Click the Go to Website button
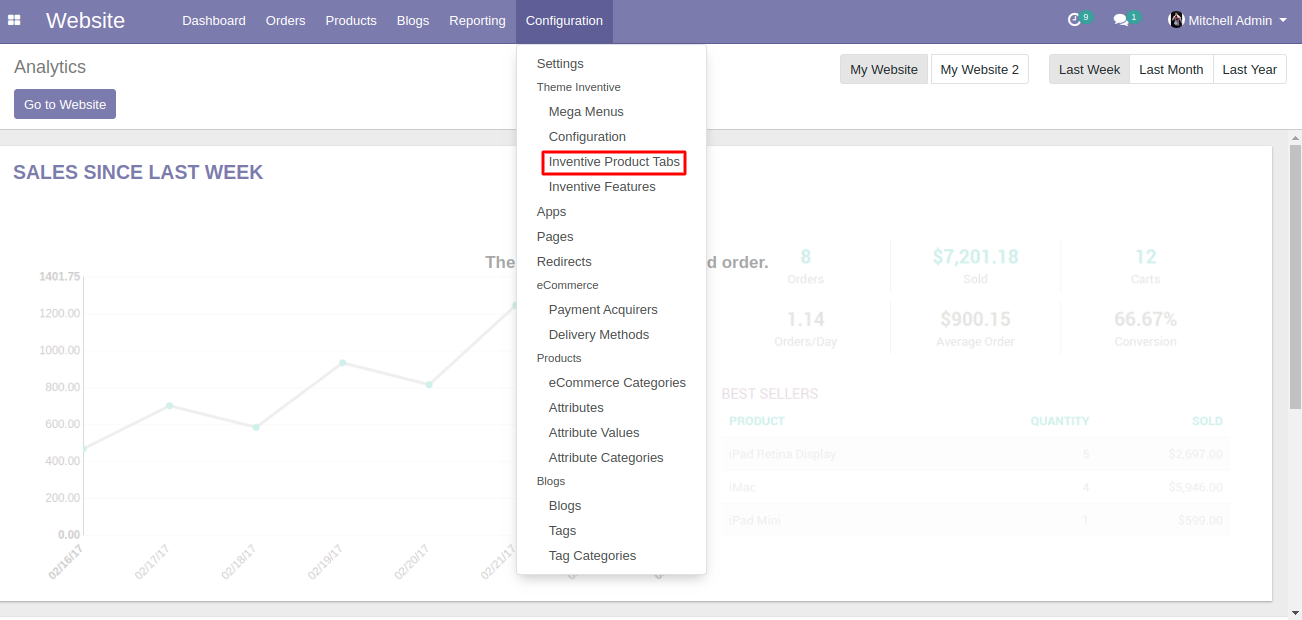The width and height of the screenshot is (1302, 620). (65, 104)
